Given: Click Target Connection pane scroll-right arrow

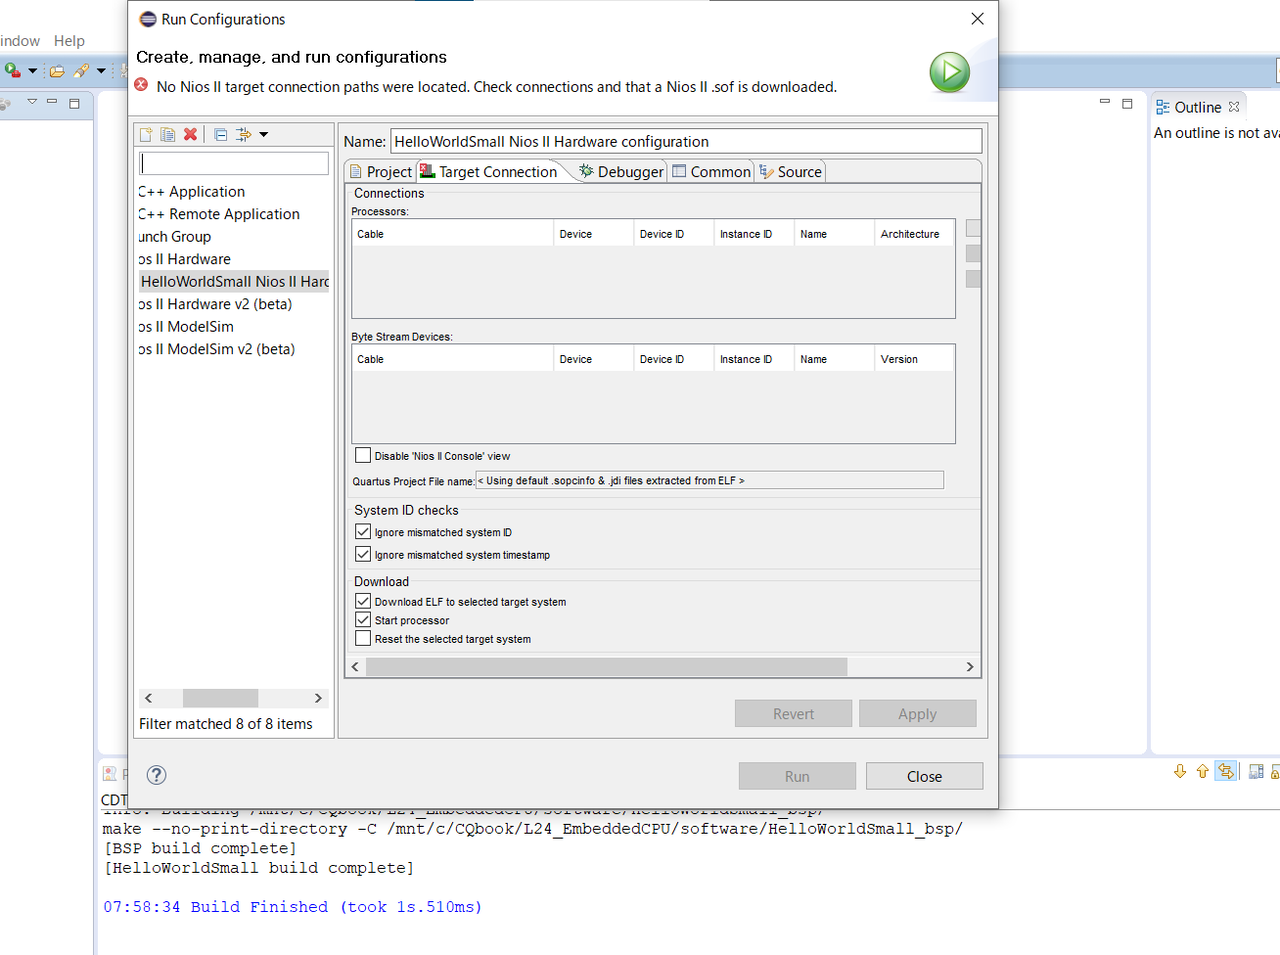Looking at the screenshot, I should pyautogui.click(x=969, y=667).
